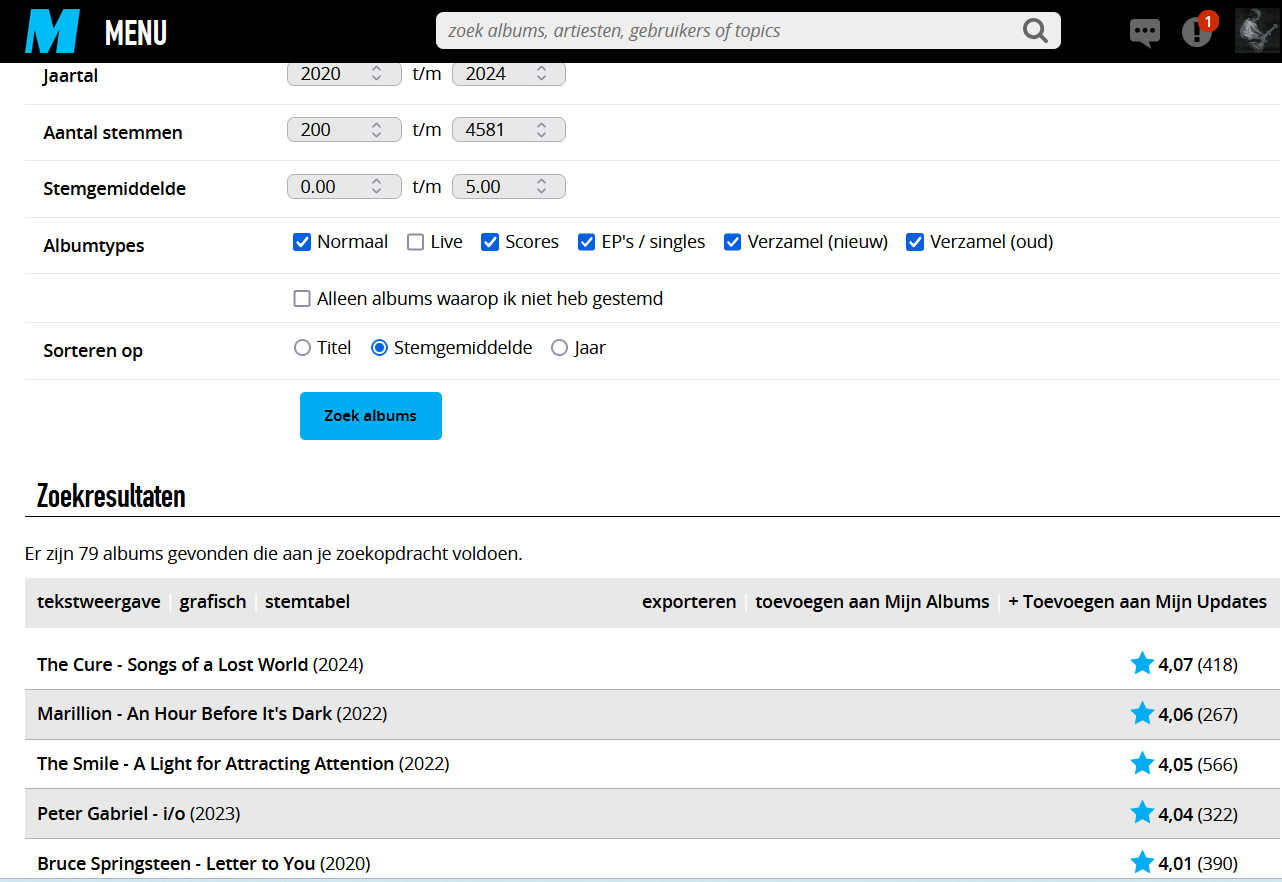Screen dimensions: 1282x882
Task: Enable the Live album type checkbox
Action: pyautogui.click(x=415, y=242)
